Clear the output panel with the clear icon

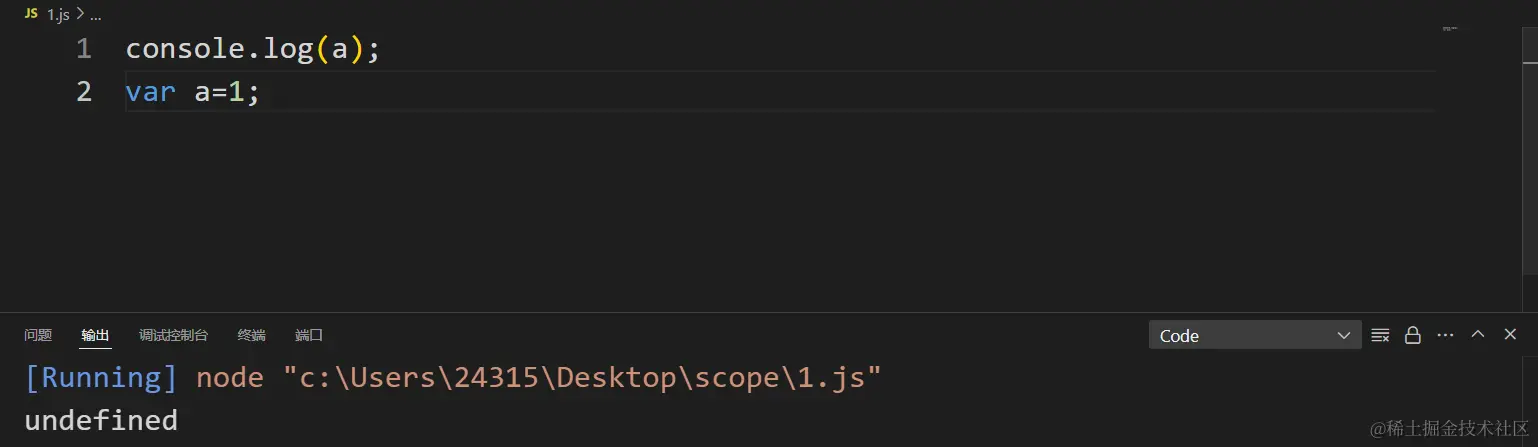pos(1380,335)
